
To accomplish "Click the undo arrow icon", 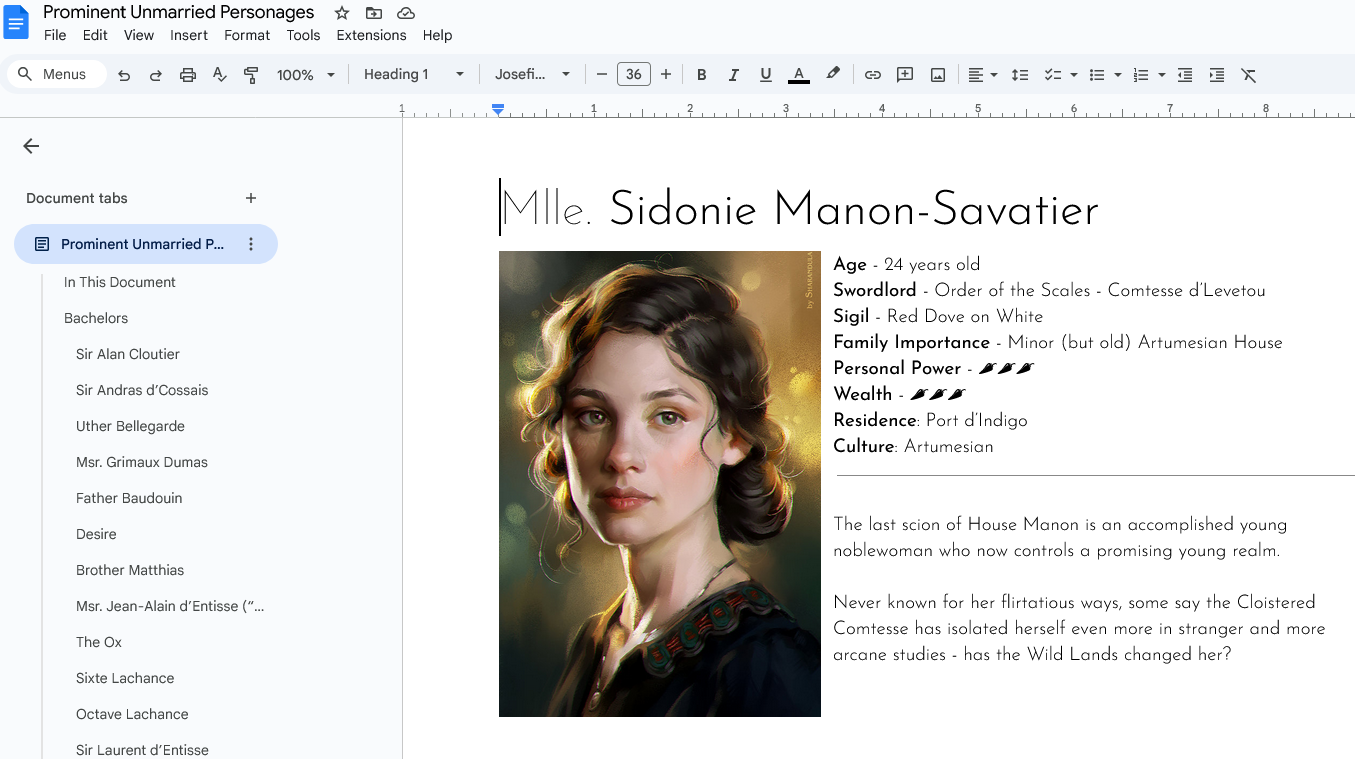I will tap(124, 75).
